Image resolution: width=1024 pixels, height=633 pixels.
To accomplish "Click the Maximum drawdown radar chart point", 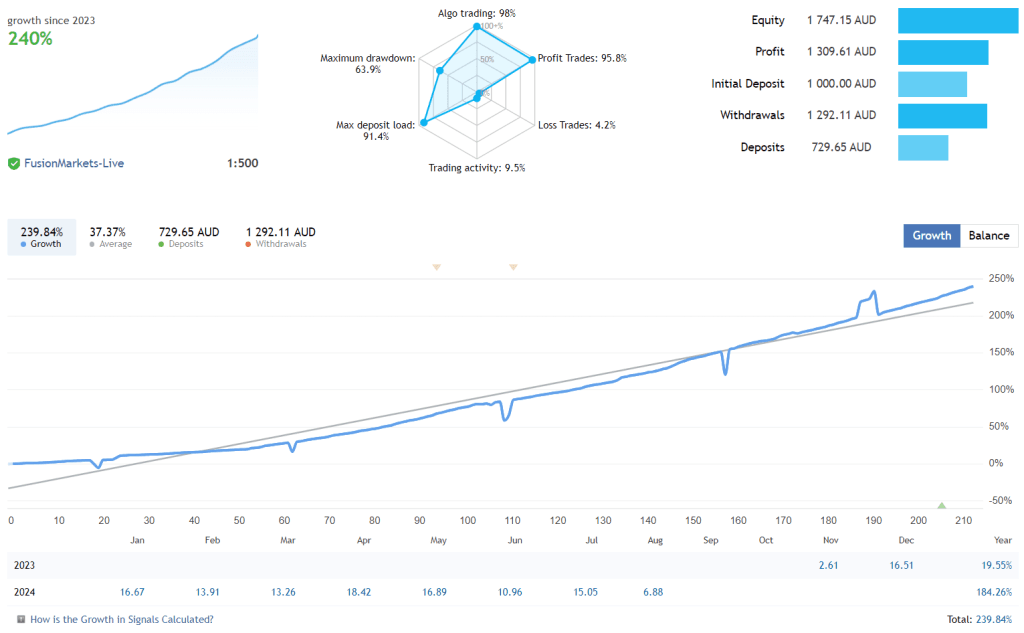I will [x=440, y=70].
